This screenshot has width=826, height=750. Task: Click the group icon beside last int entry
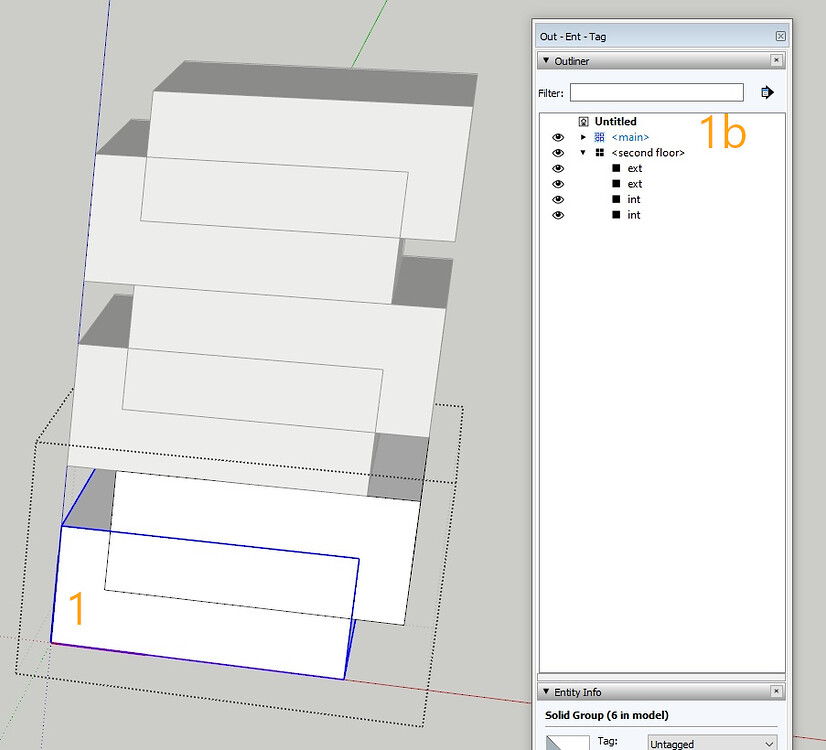click(615, 215)
